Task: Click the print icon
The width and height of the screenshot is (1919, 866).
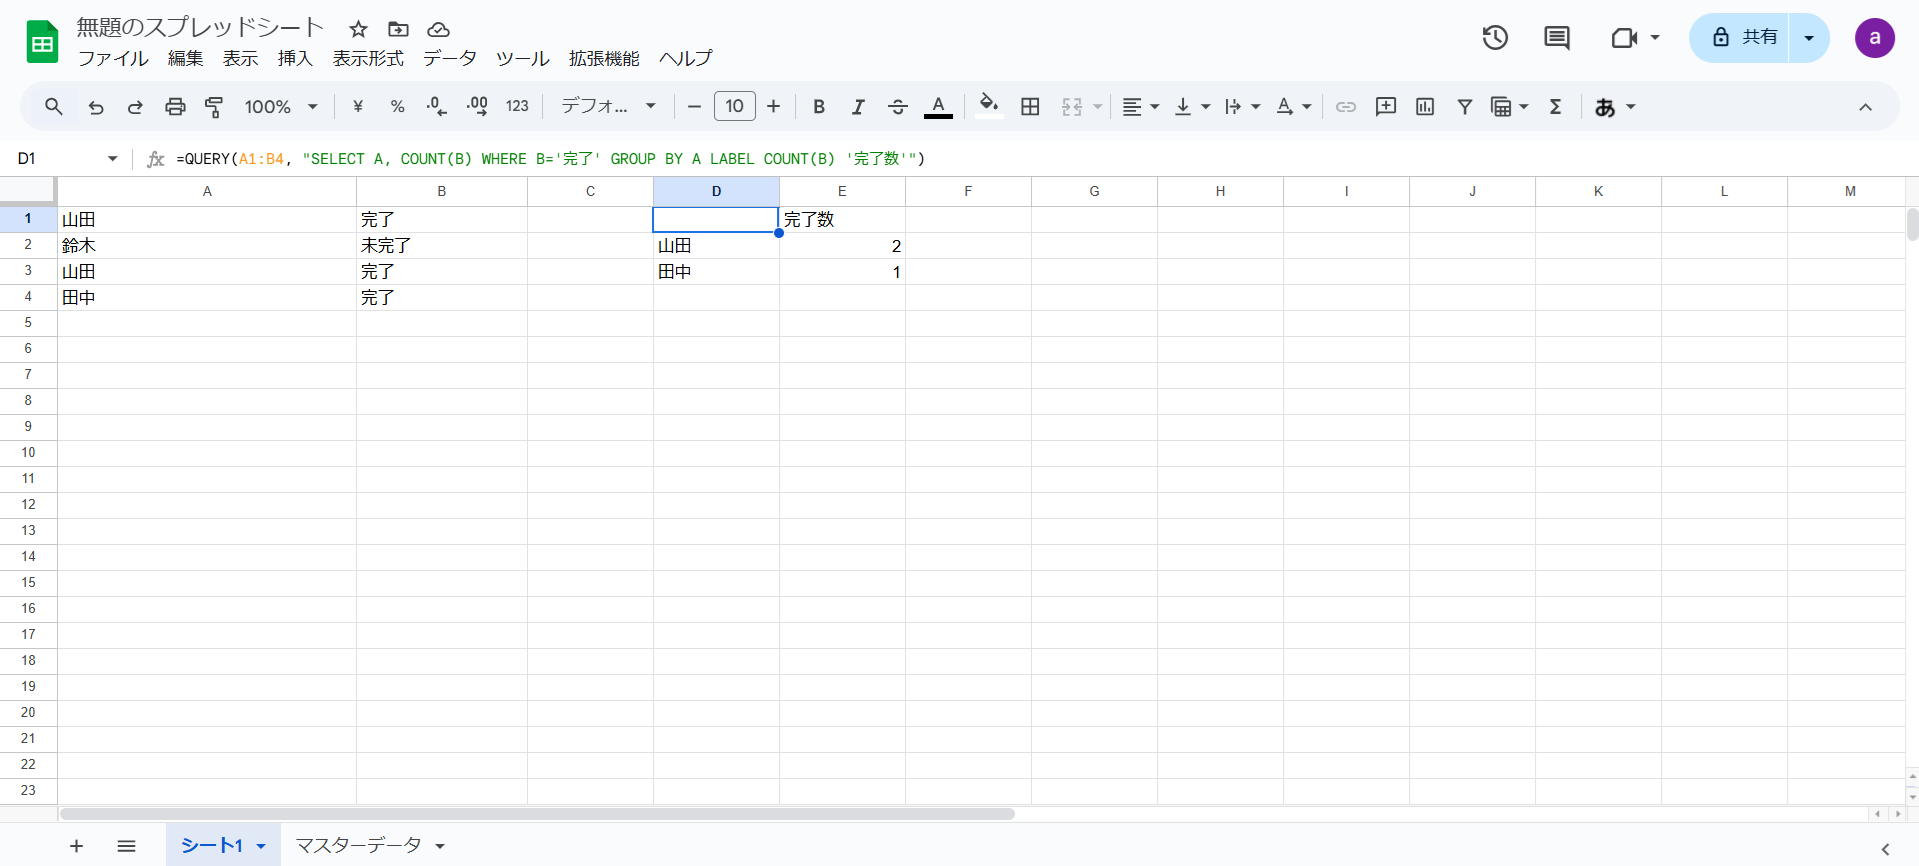Action: click(x=175, y=107)
